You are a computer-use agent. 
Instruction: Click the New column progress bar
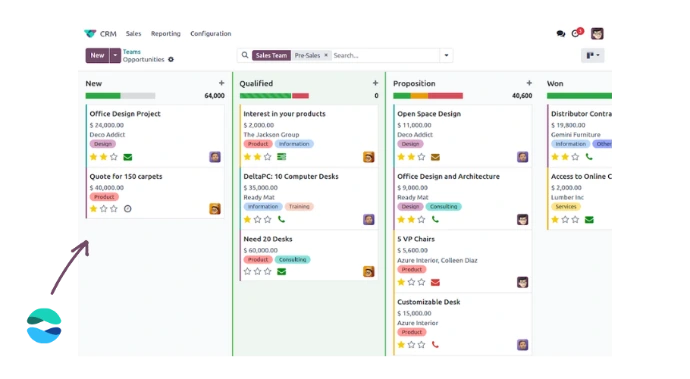tap(120, 96)
